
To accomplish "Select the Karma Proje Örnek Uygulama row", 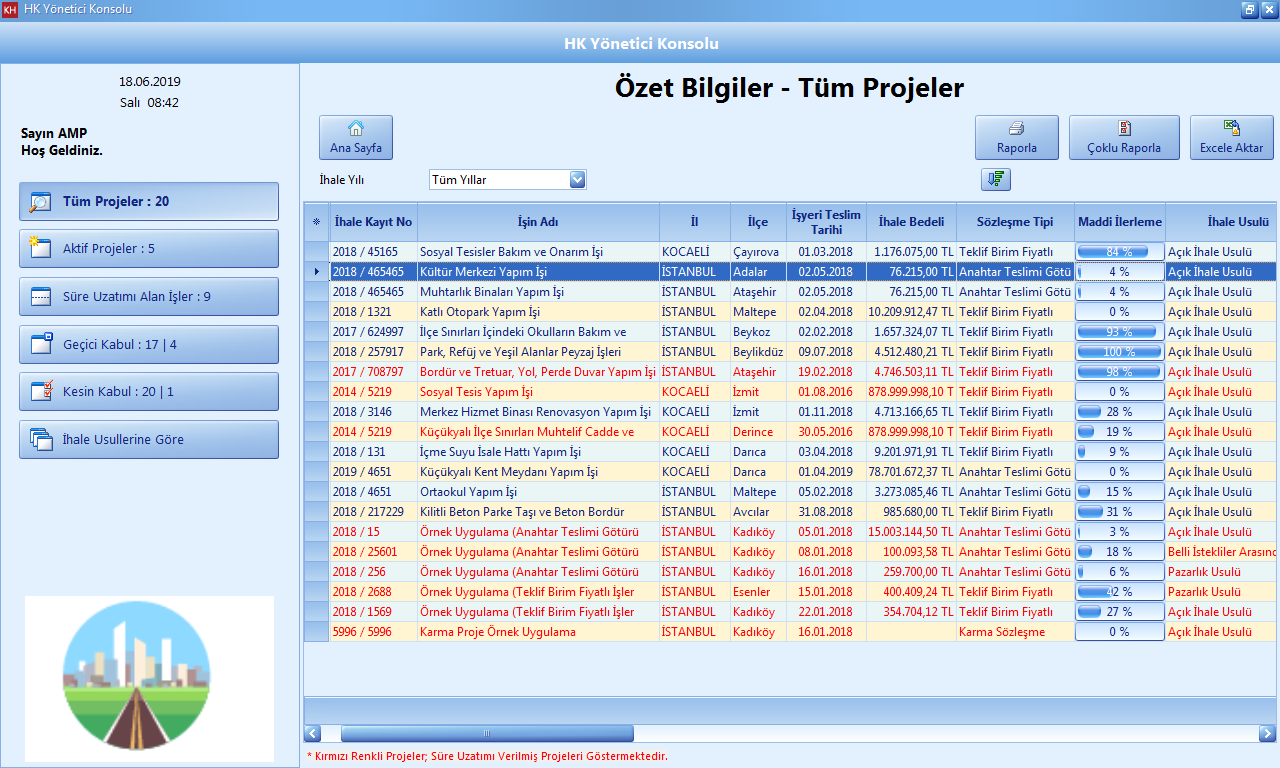I will click(x=497, y=632).
